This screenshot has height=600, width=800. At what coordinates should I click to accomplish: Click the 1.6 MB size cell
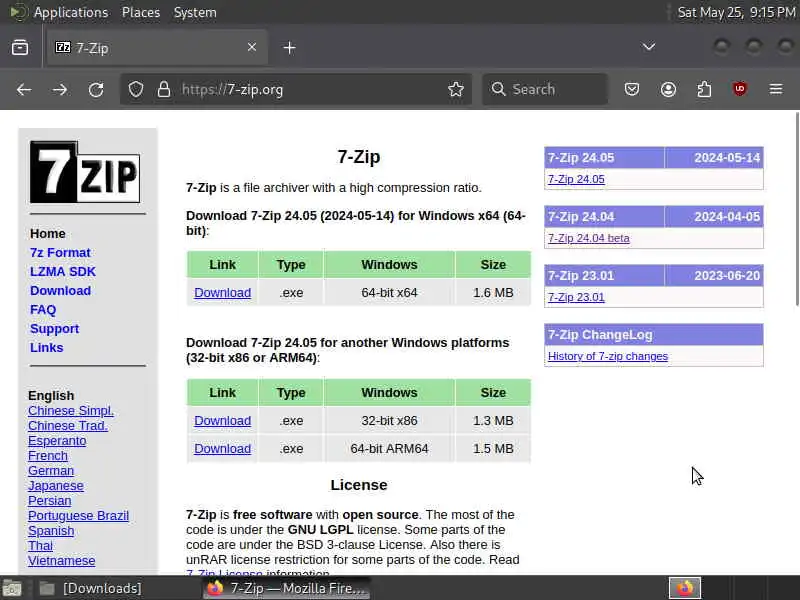pyautogui.click(x=493, y=293)
